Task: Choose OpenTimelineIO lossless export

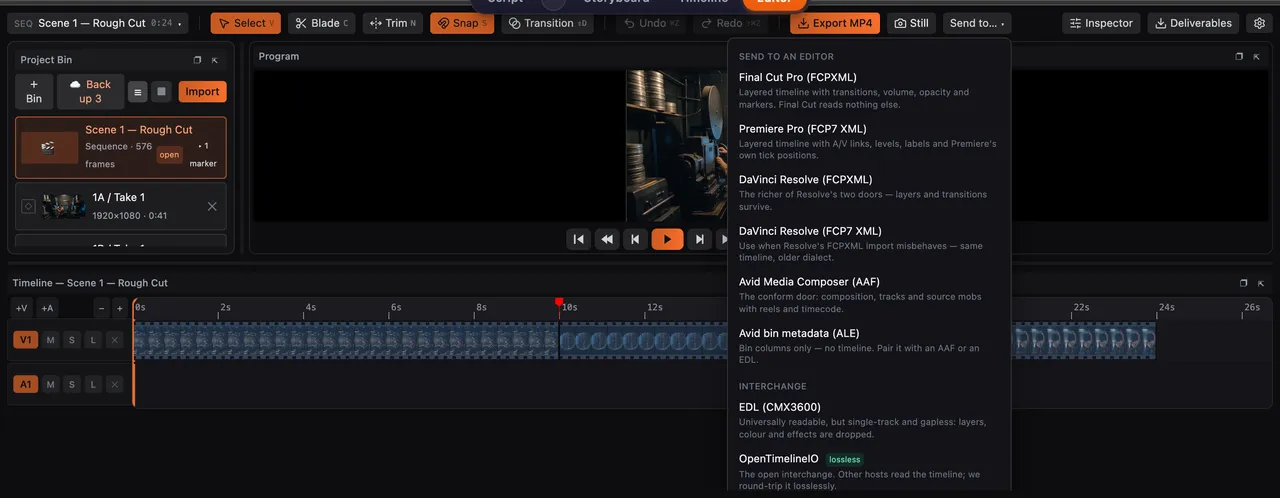Action: 868,471
